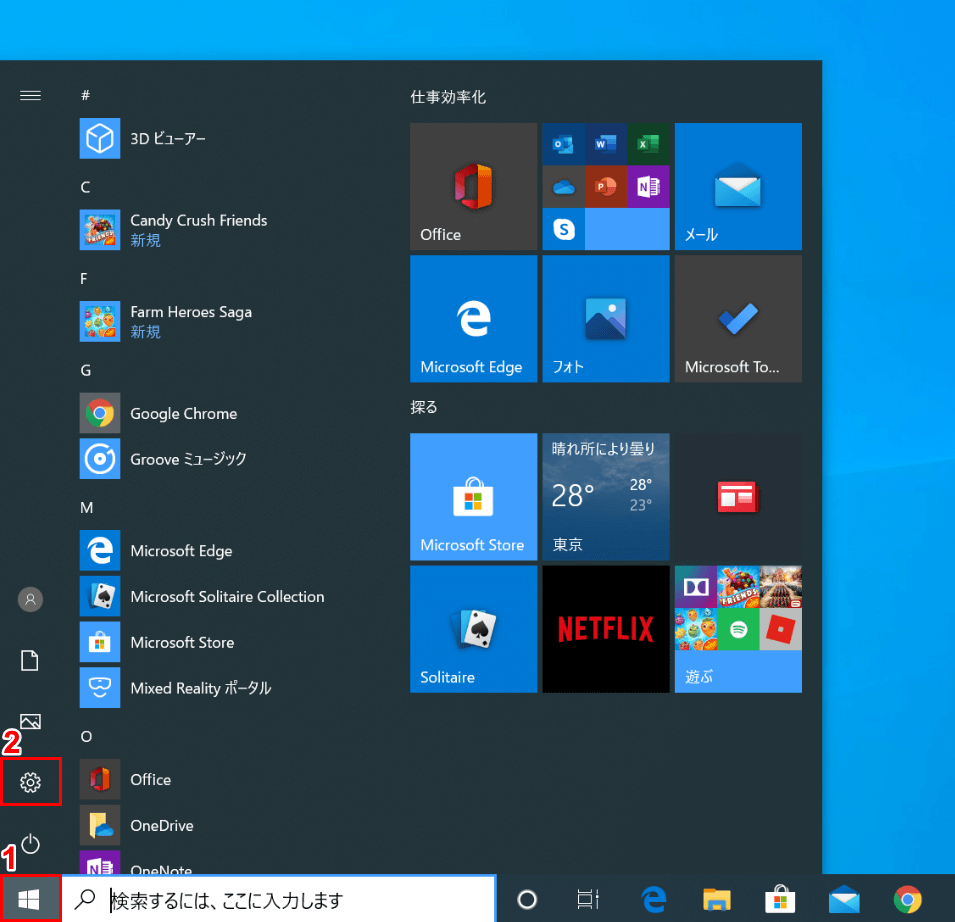Click PowerPoint icon in Office apps tile

tap(605, 186)
